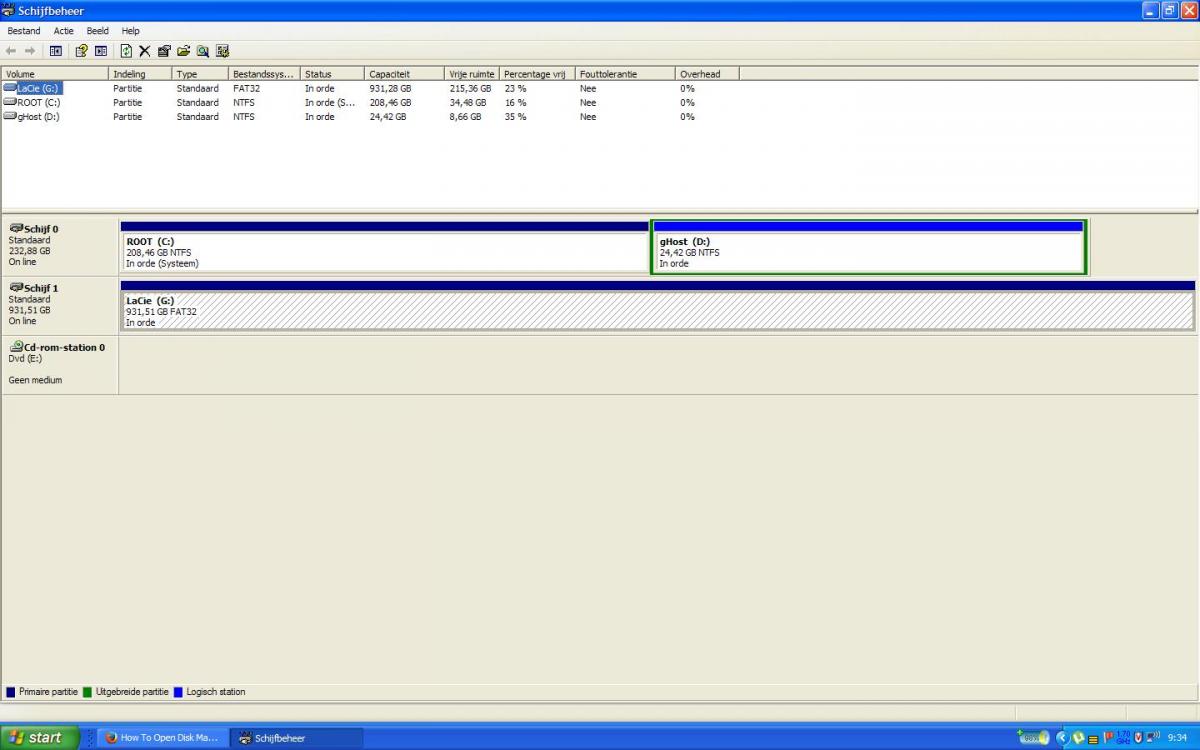Click the 1.70 GHz CPU tray indicator

pyautogui.click(x=1123, y=738)
